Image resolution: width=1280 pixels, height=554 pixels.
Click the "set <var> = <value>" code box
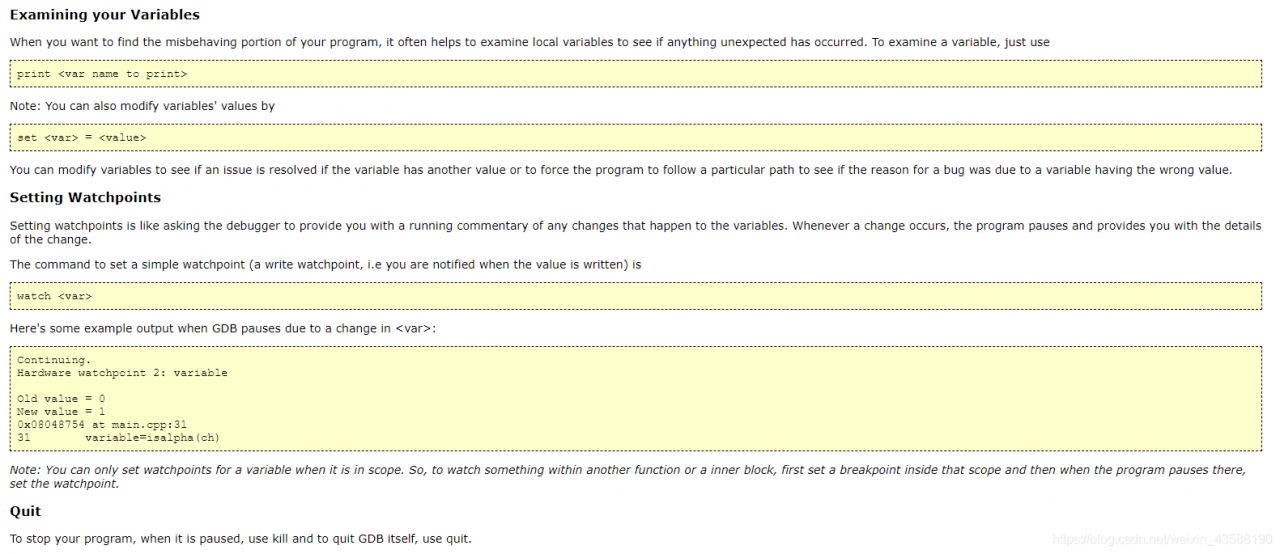(82, 138)
